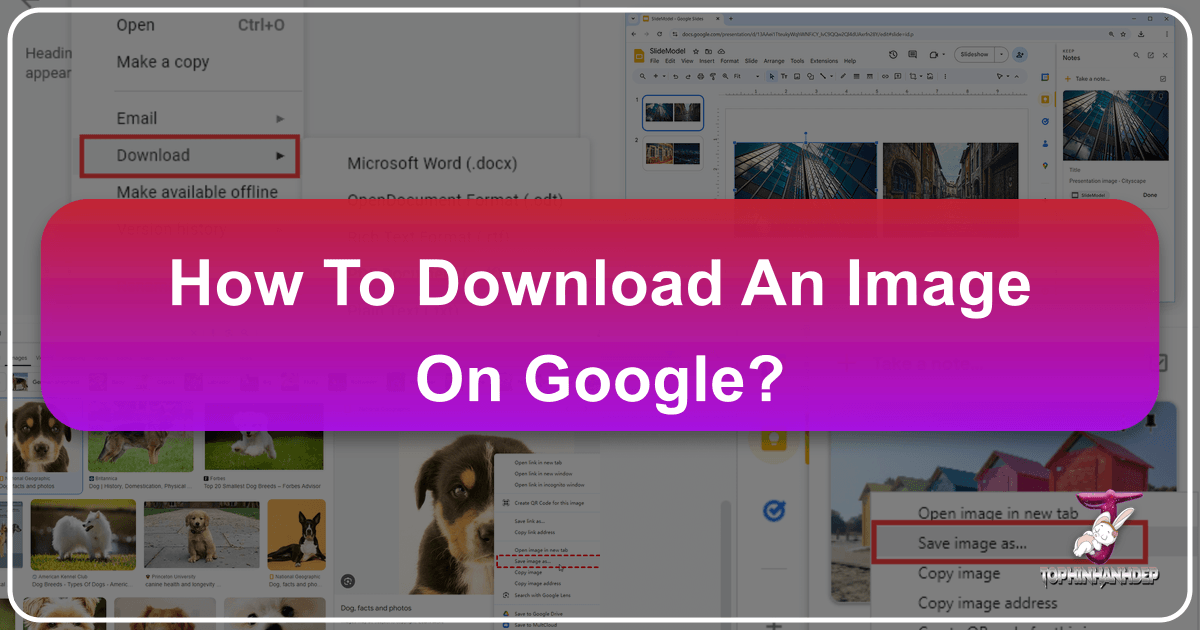Open the shape tool in the Slides toolbar
This screenshot has height=630, width=1200.
point(810,75)
